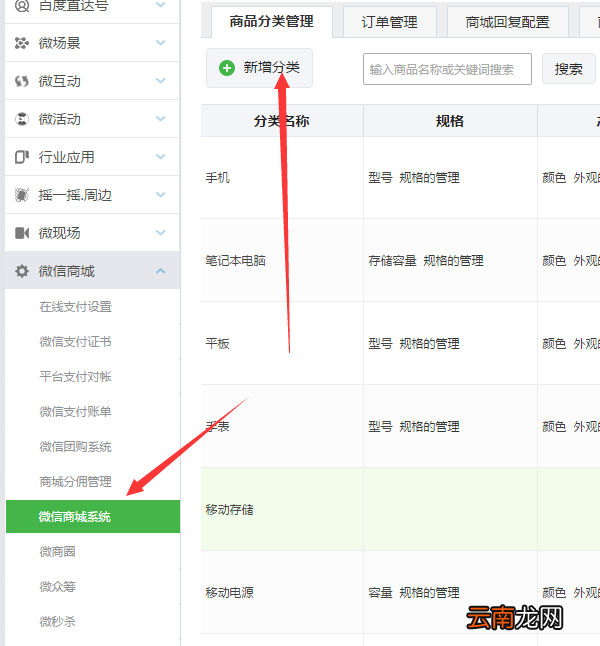The height and width of the screenshot is (646, 600).
Task: Click the 微现场 video camera icon
Action: point(22,233)
